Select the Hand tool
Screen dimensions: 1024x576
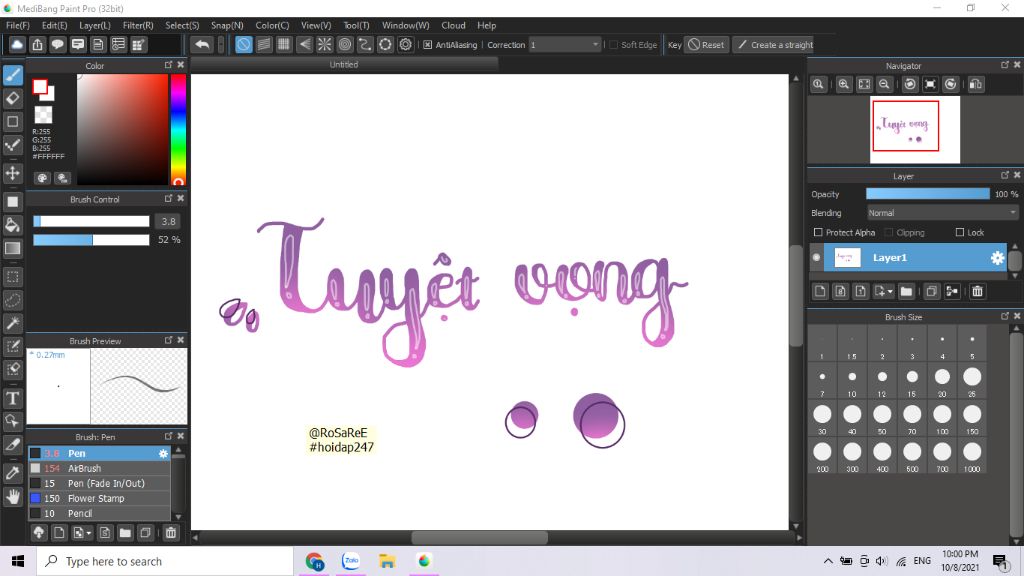tap(12, 497)
